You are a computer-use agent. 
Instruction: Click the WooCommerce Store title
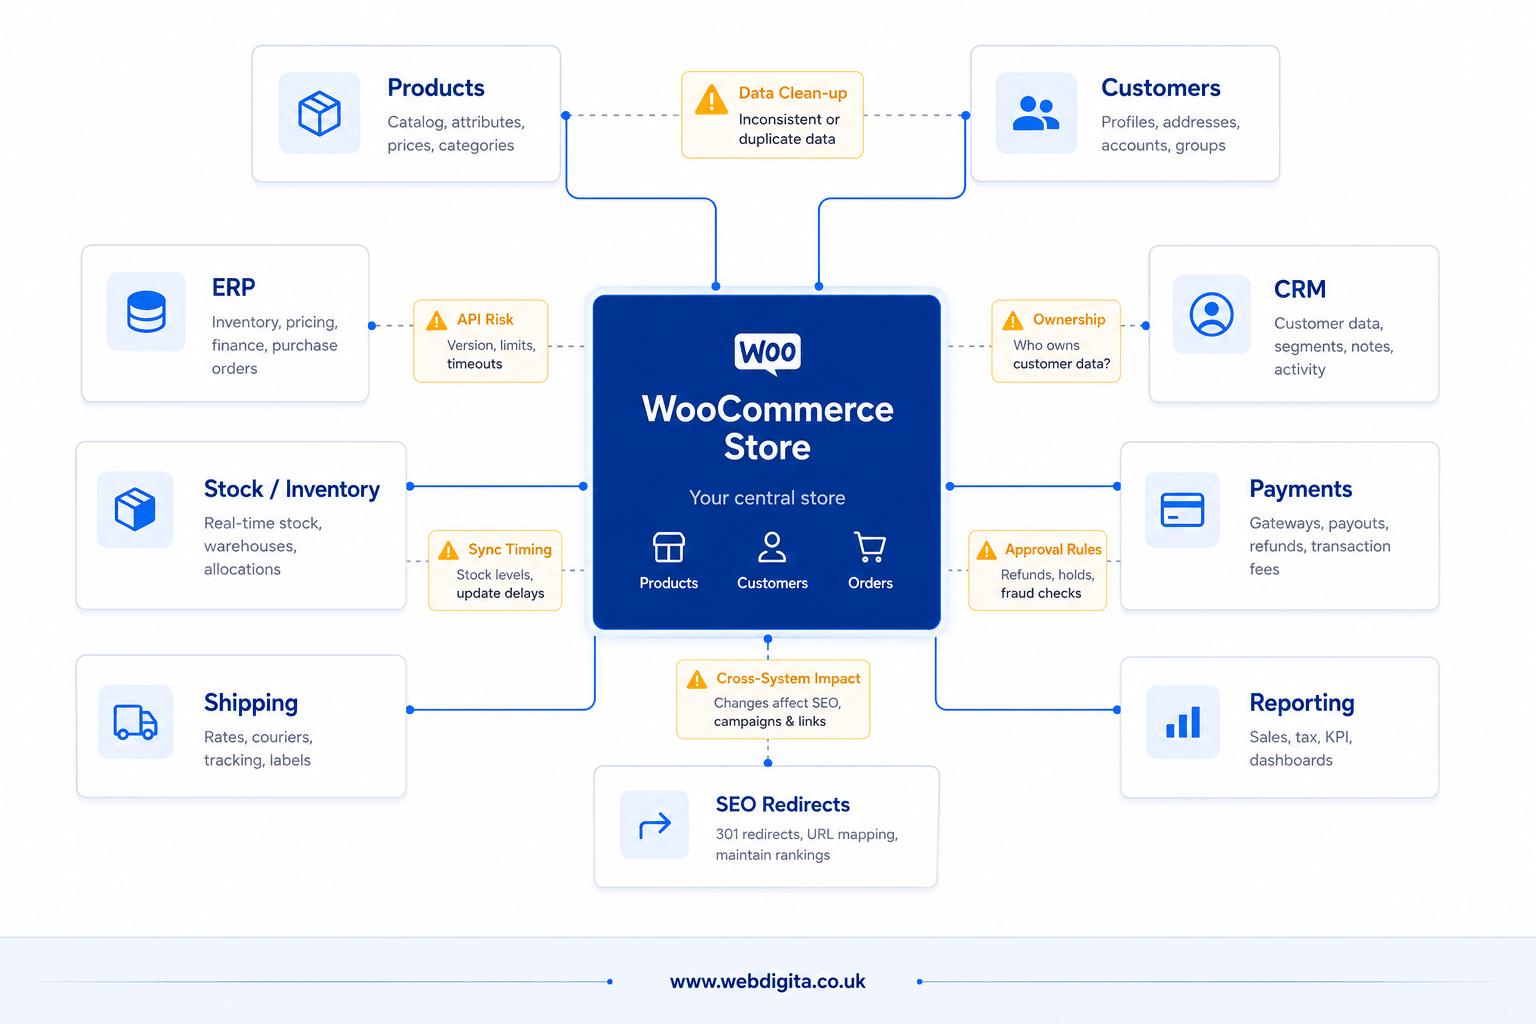click(768, 428)
